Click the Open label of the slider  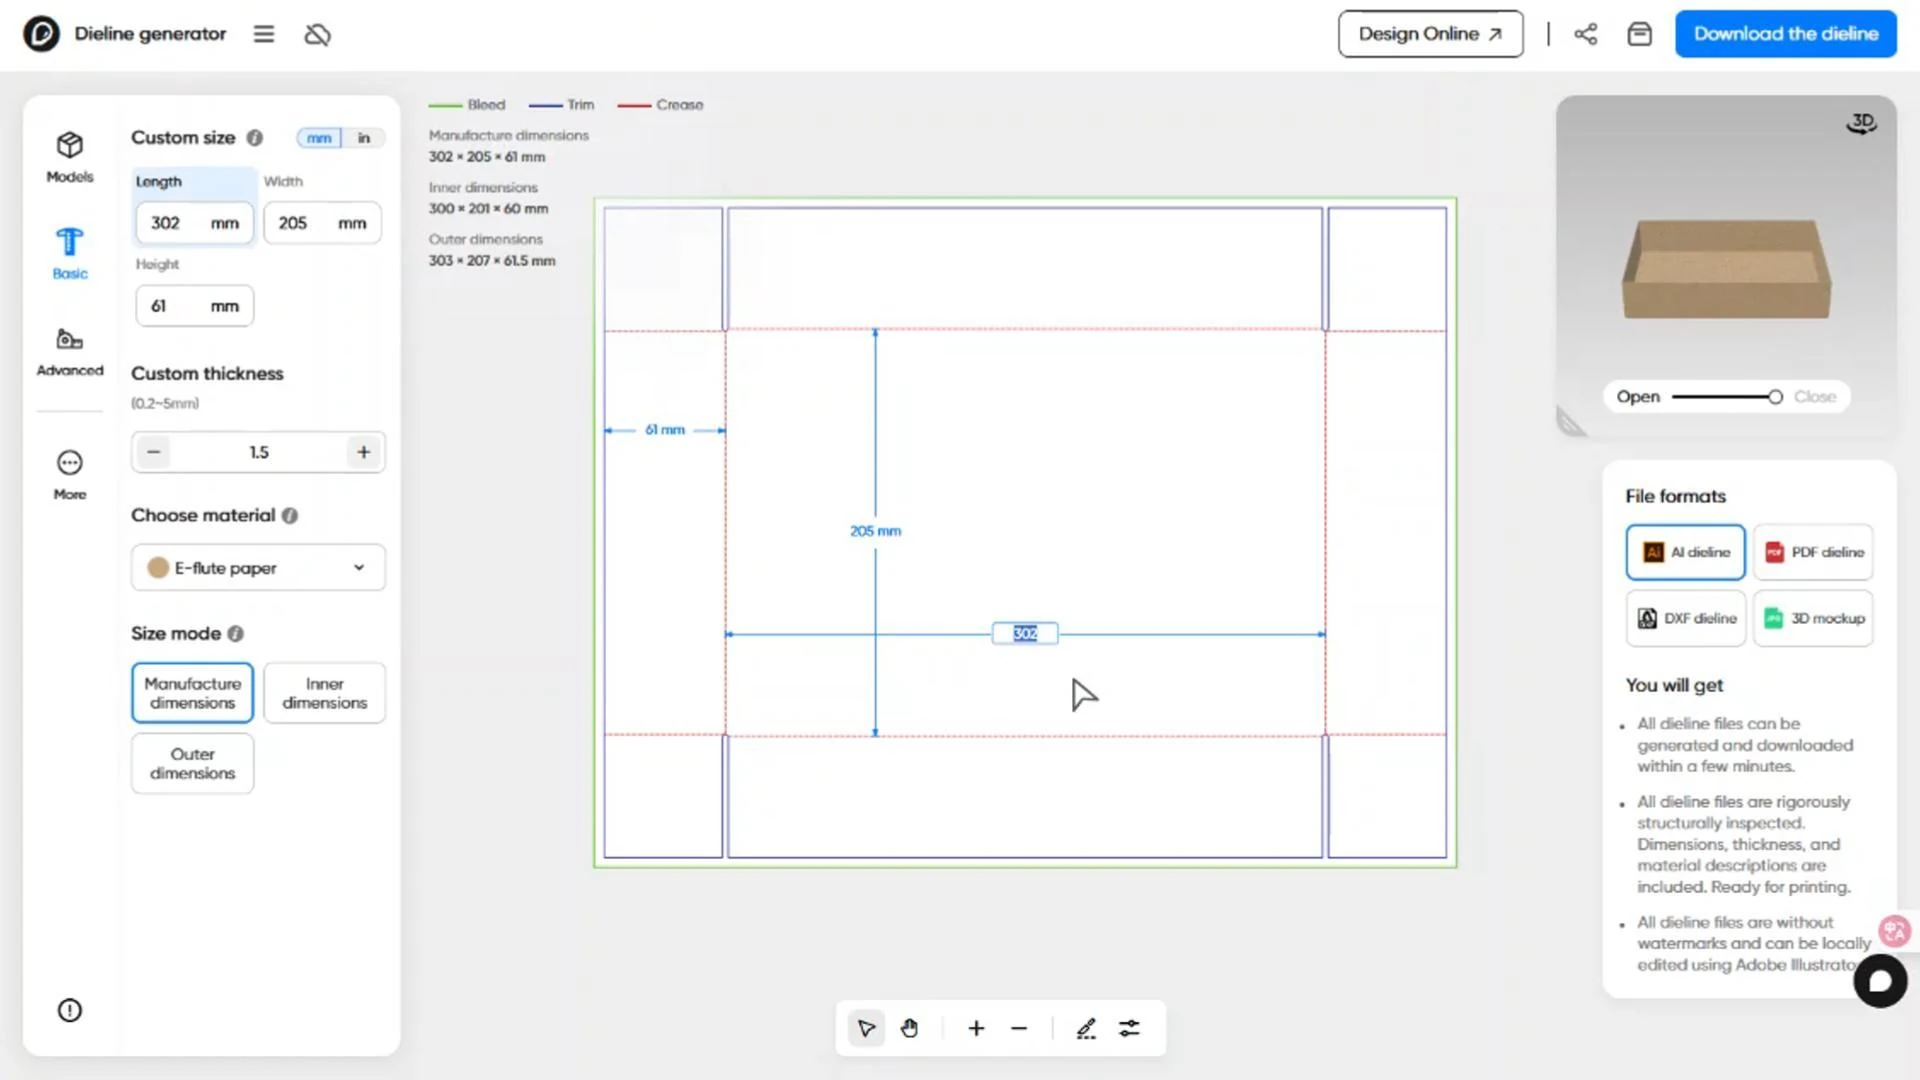click(x=1638, y=397)
